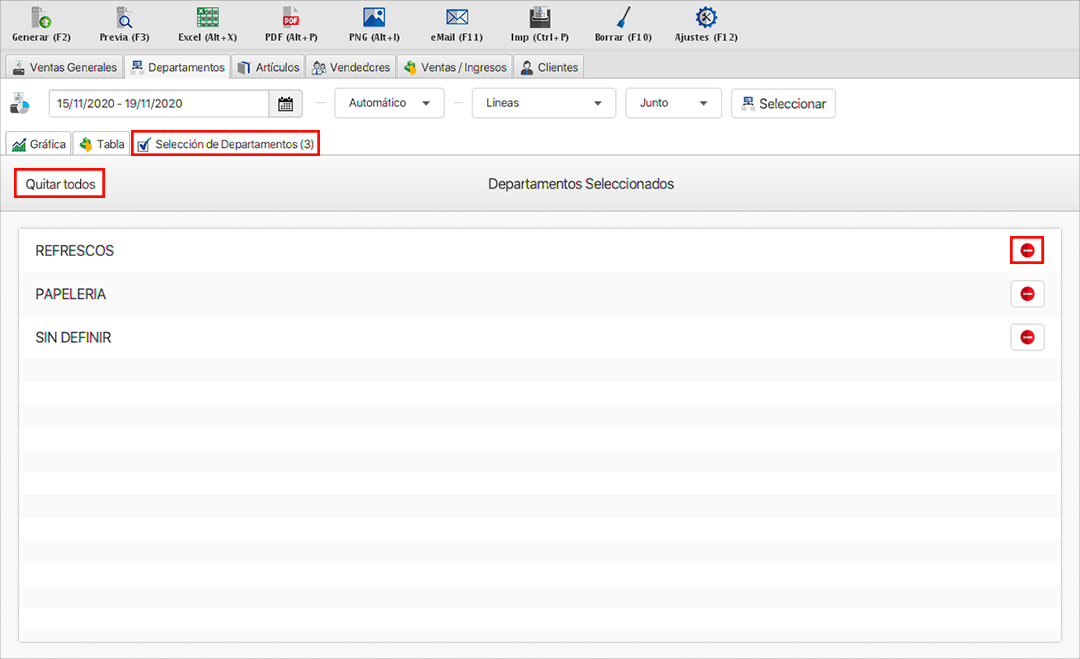Remove REFRESCOS from selected departments
The width and height of the screenshot is (1080, 659).
[x=1027, y=250]
